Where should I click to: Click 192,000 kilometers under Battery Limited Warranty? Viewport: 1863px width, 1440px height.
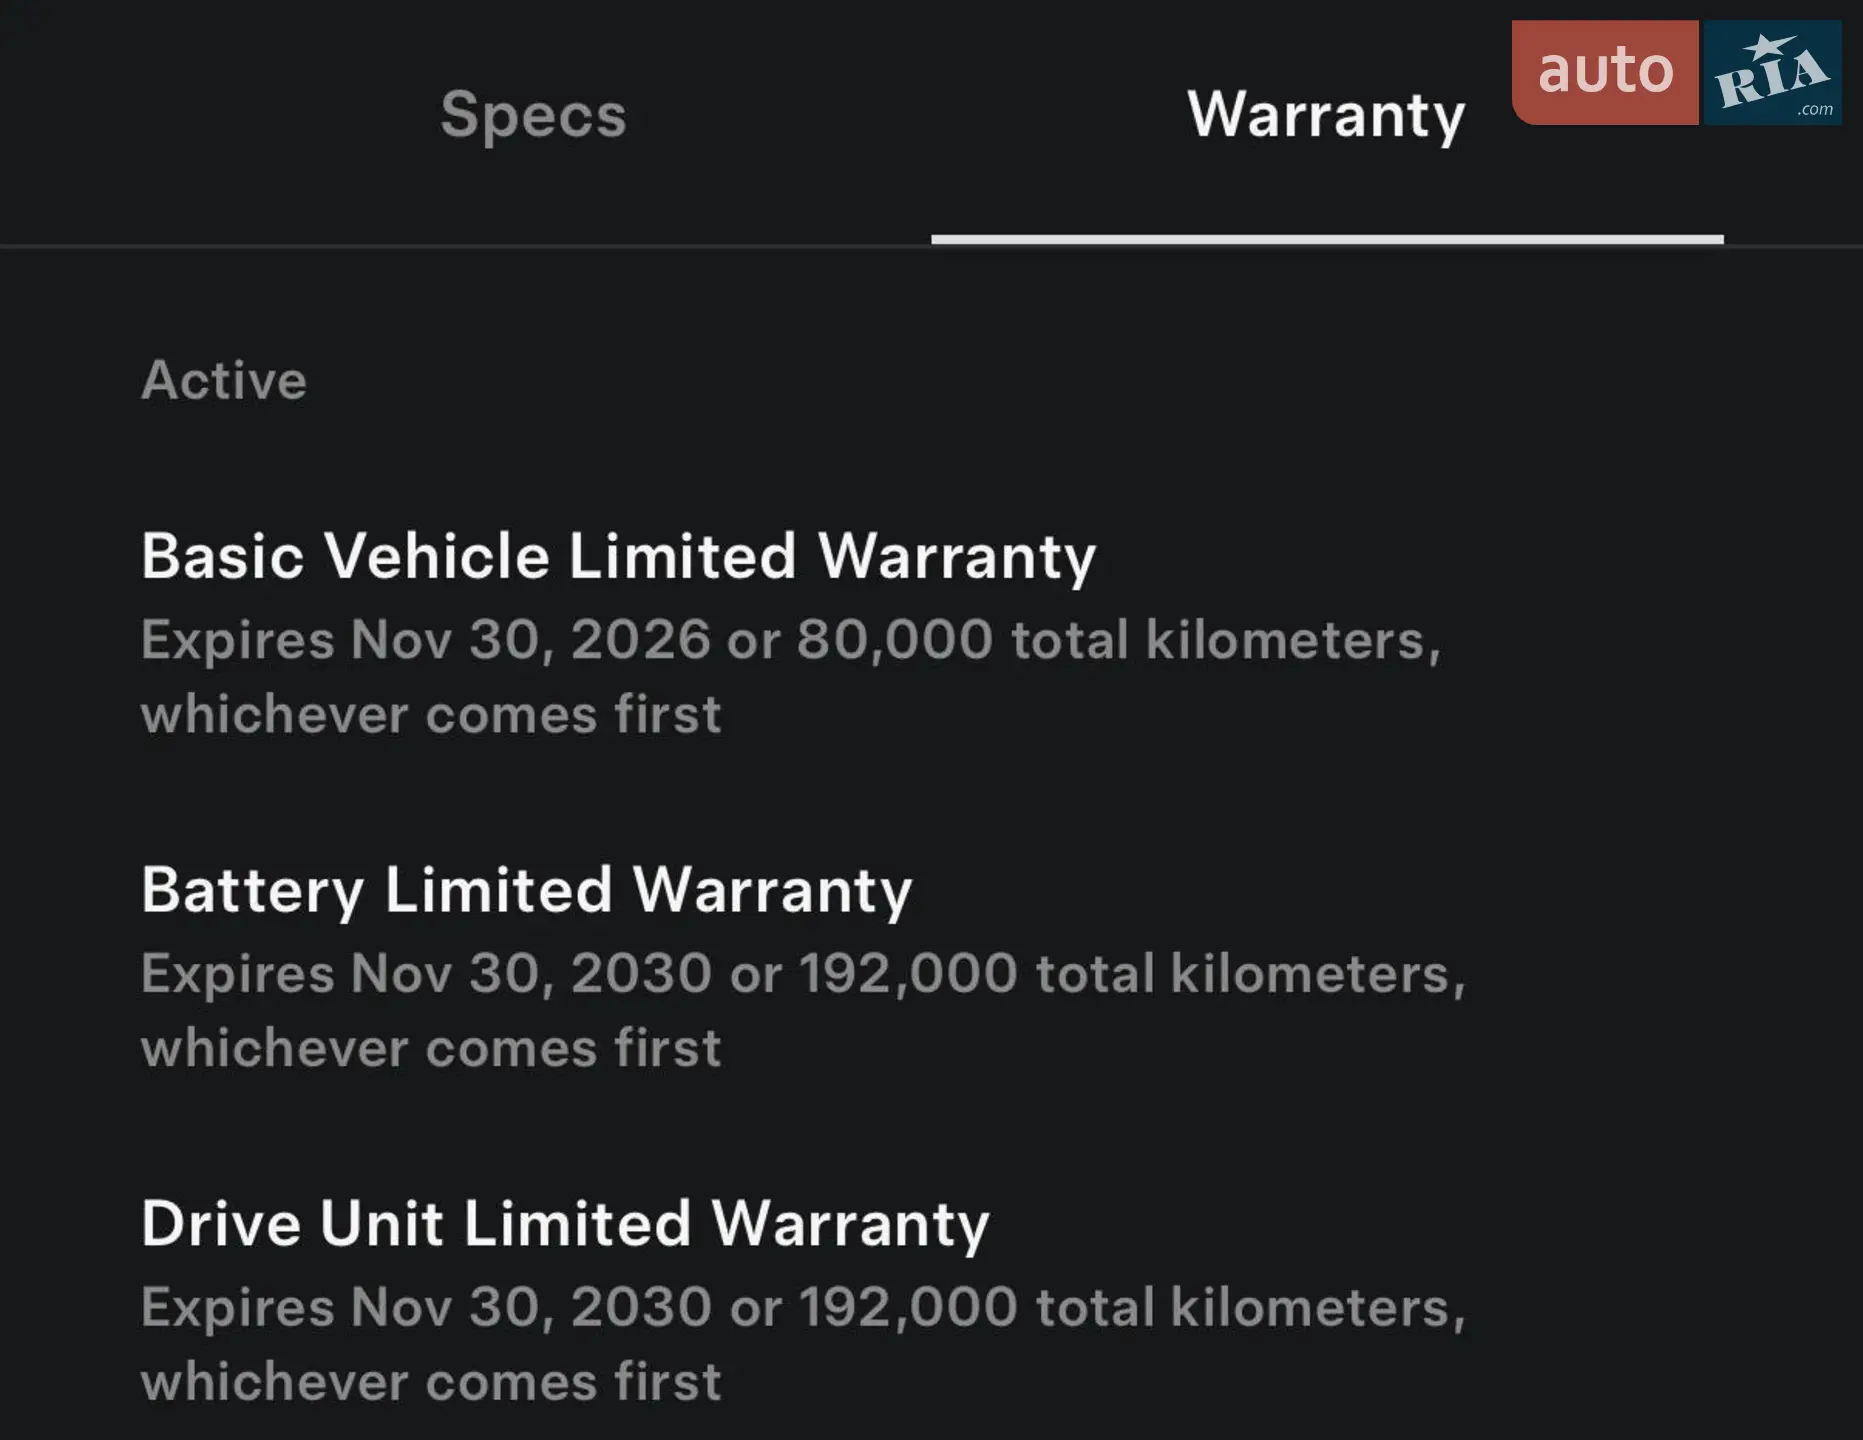[x=1132, y=974]
